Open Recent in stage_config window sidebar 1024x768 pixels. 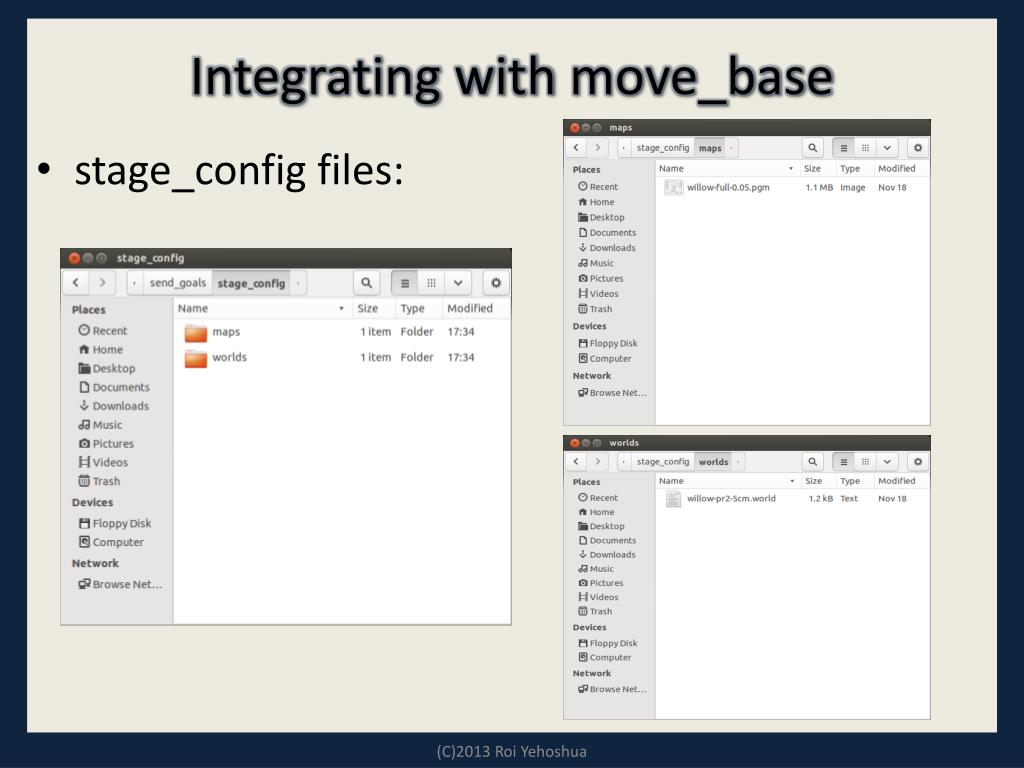103,330
